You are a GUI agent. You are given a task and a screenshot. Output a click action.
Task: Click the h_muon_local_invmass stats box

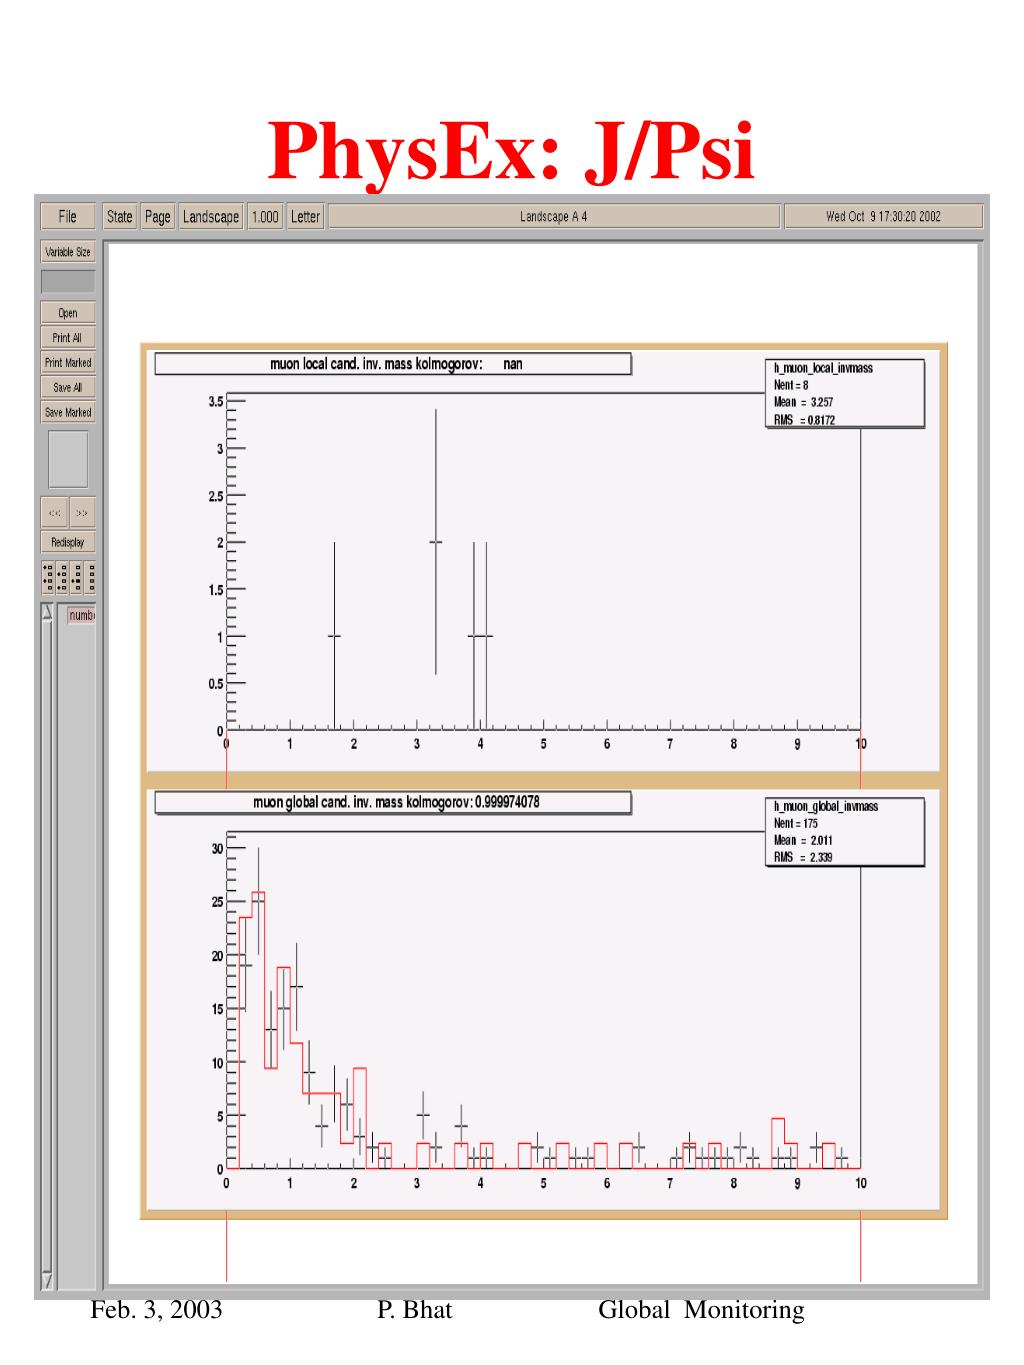[x=844, y=394]
